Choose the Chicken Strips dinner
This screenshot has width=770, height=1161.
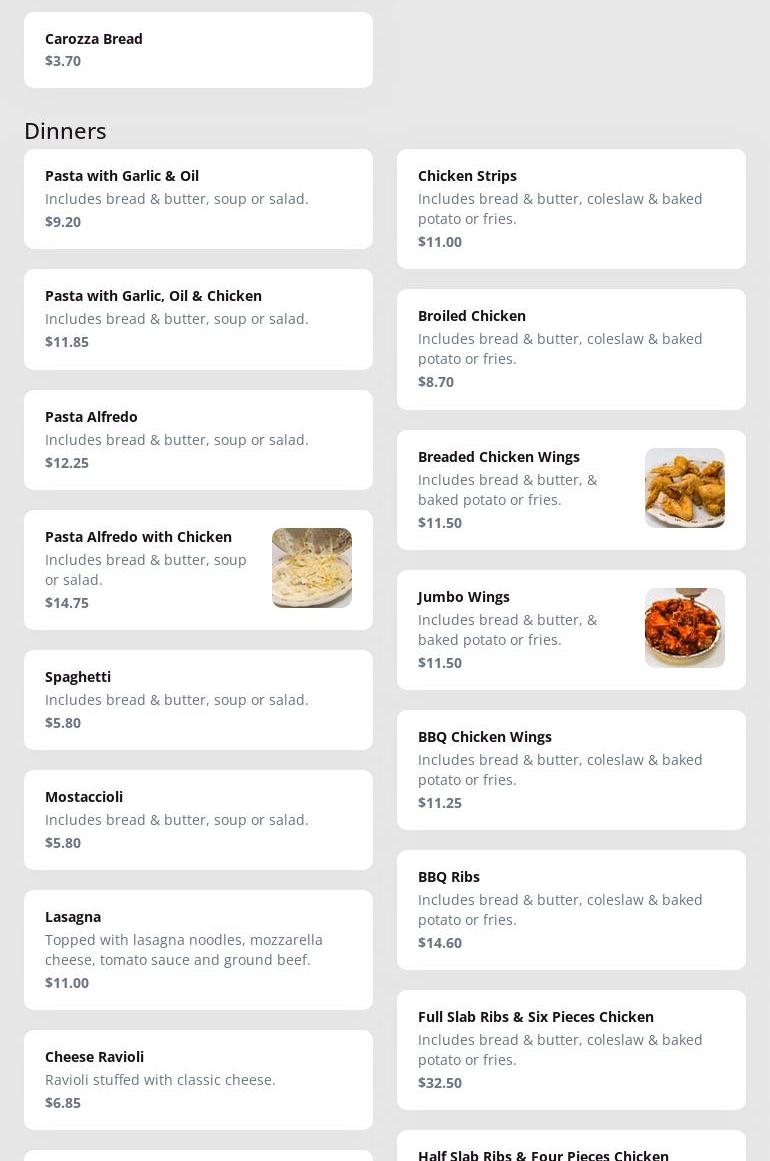tap(572, 209)
